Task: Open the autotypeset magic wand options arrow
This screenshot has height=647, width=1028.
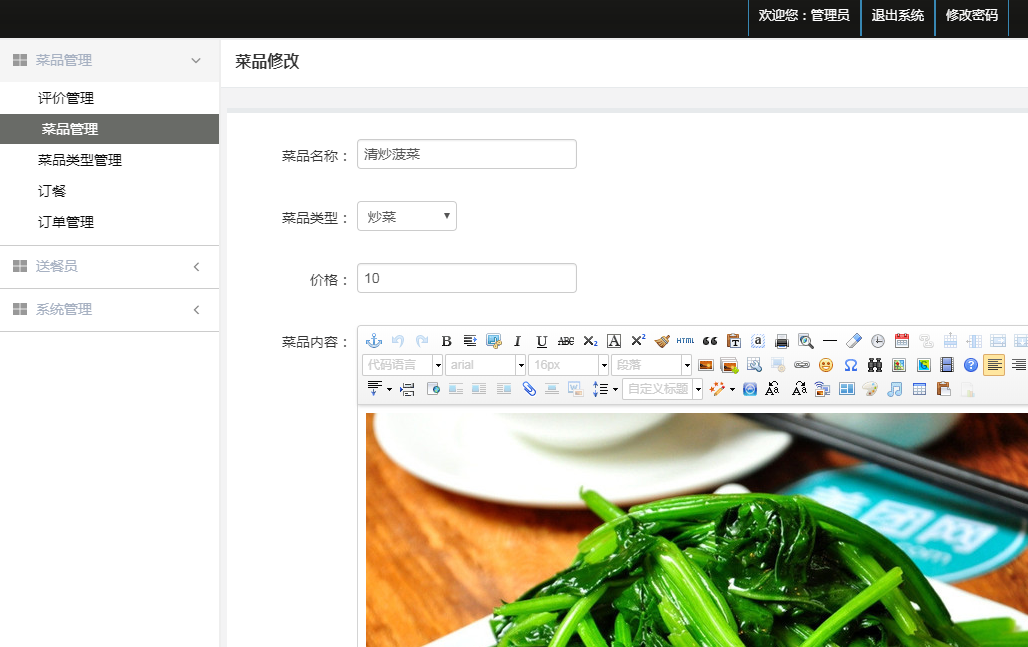Action: [732, 389]
